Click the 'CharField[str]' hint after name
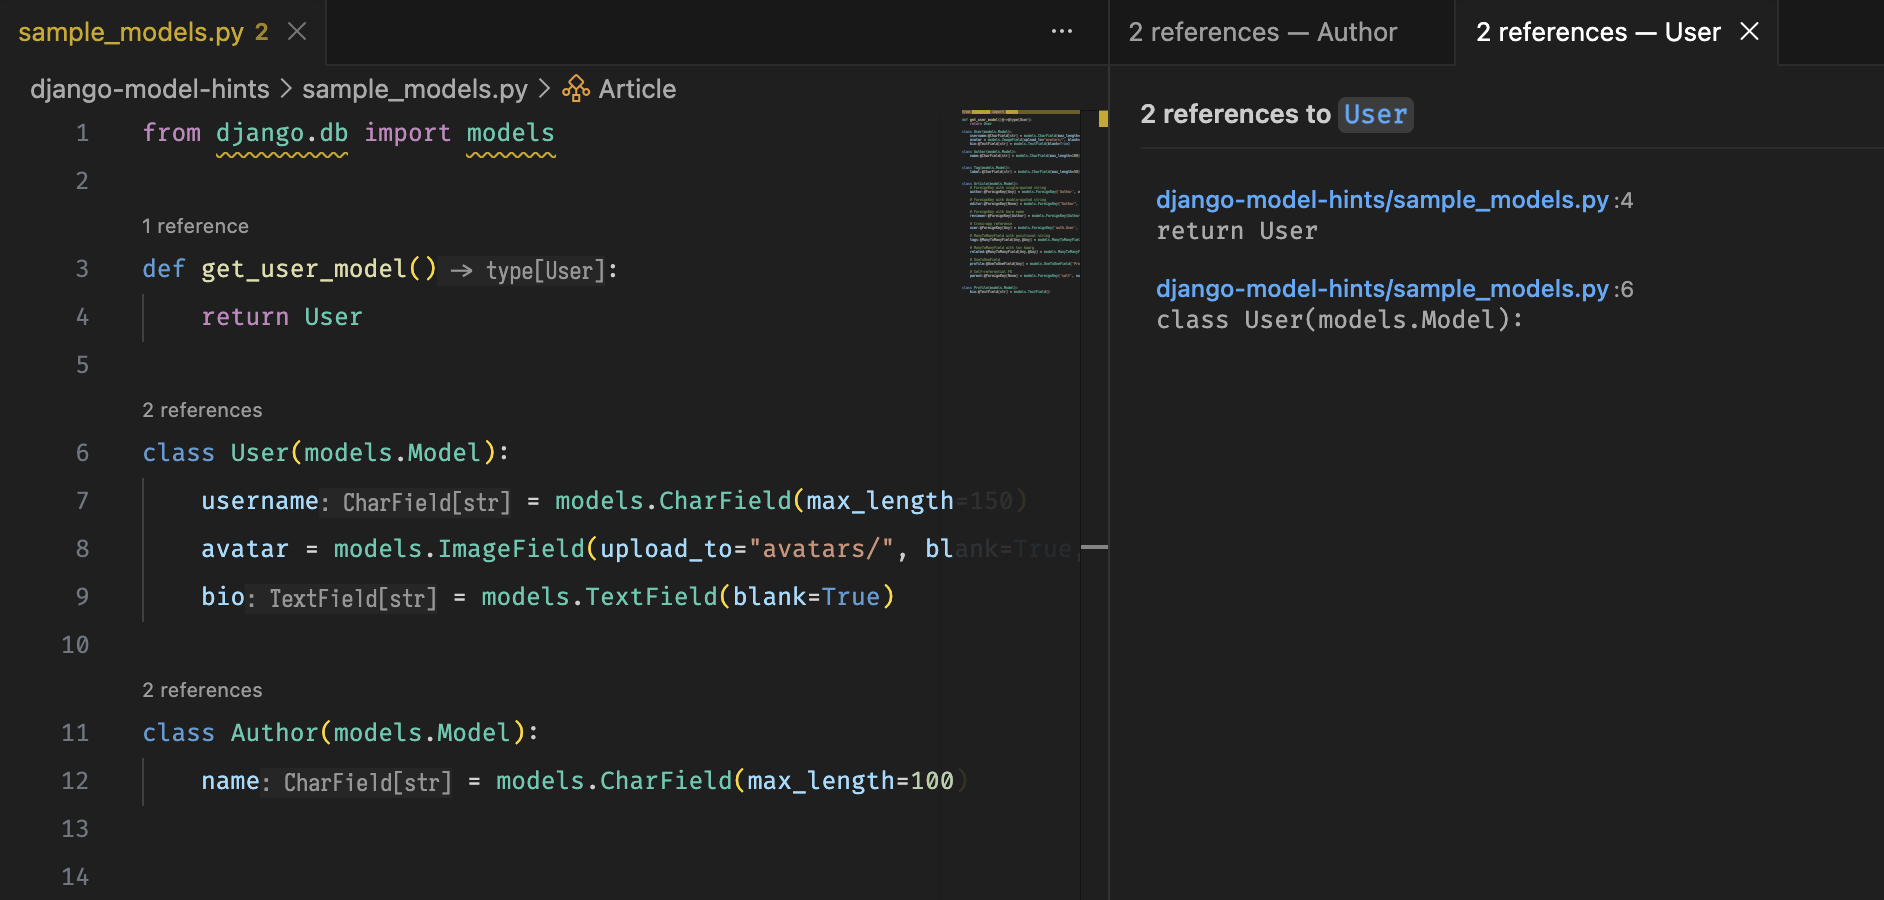The width and height of the screenshot is (1884, 900). click(x=368, y=782)
